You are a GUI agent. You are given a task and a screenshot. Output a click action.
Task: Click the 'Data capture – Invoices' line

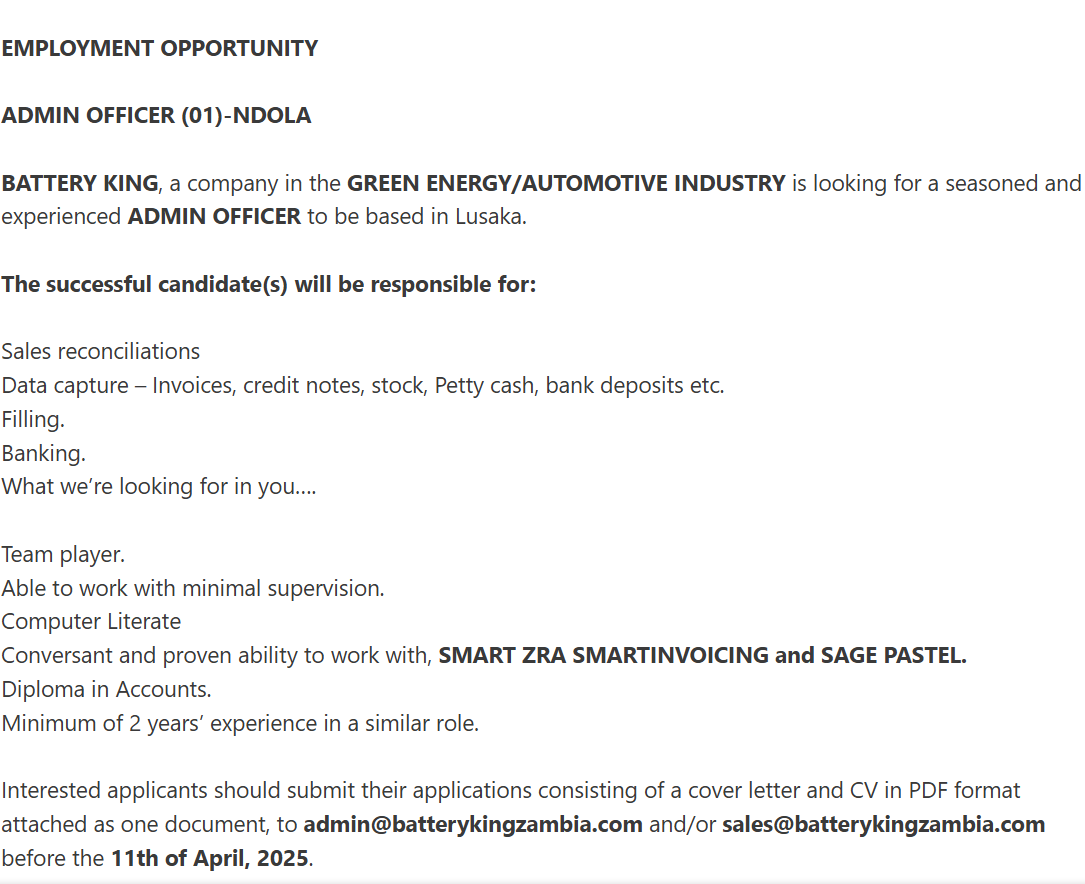(x=363, y=385)
